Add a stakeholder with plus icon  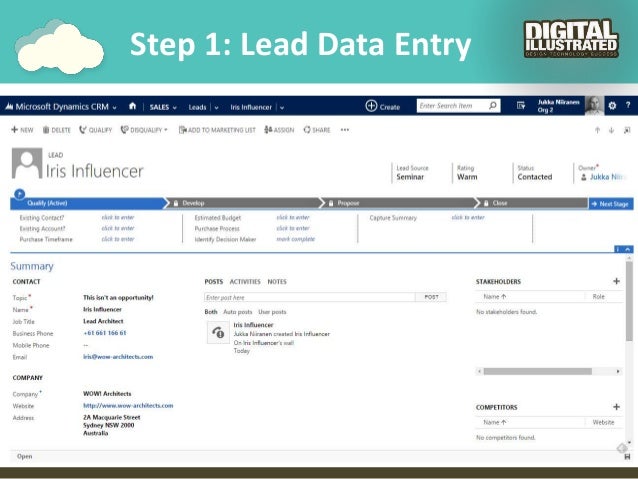coord(616,281)
